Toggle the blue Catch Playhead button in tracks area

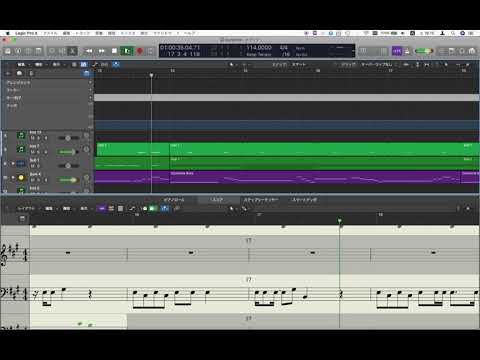(x=116, y=64)
